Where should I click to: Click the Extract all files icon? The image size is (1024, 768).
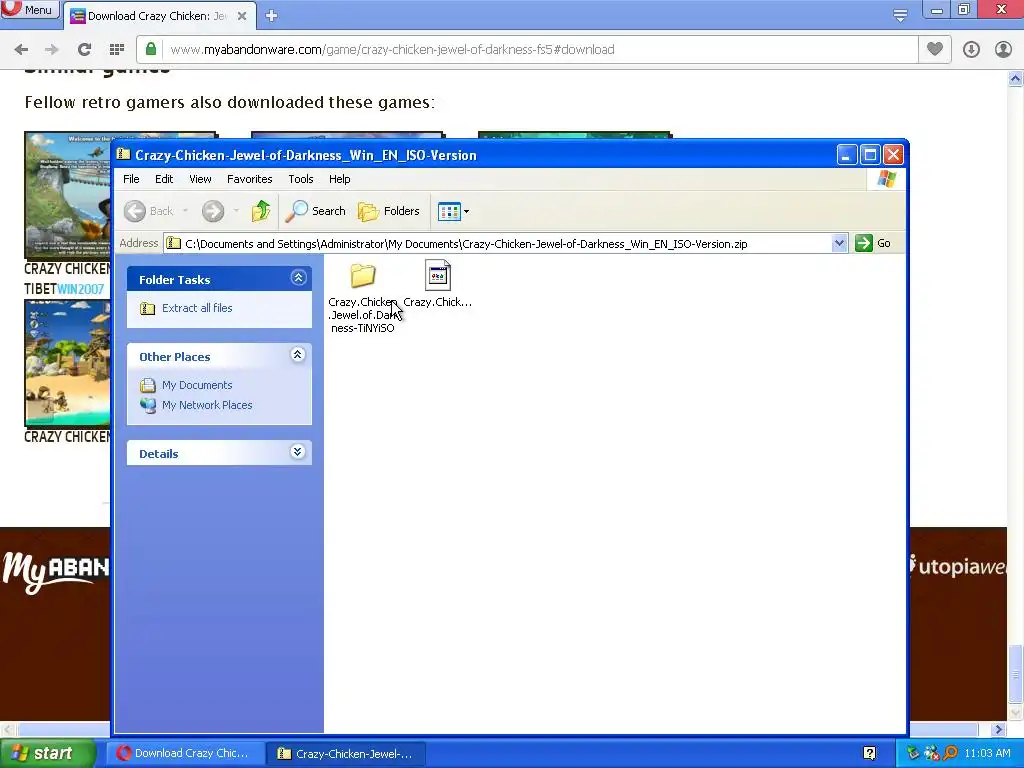[148, 308]
